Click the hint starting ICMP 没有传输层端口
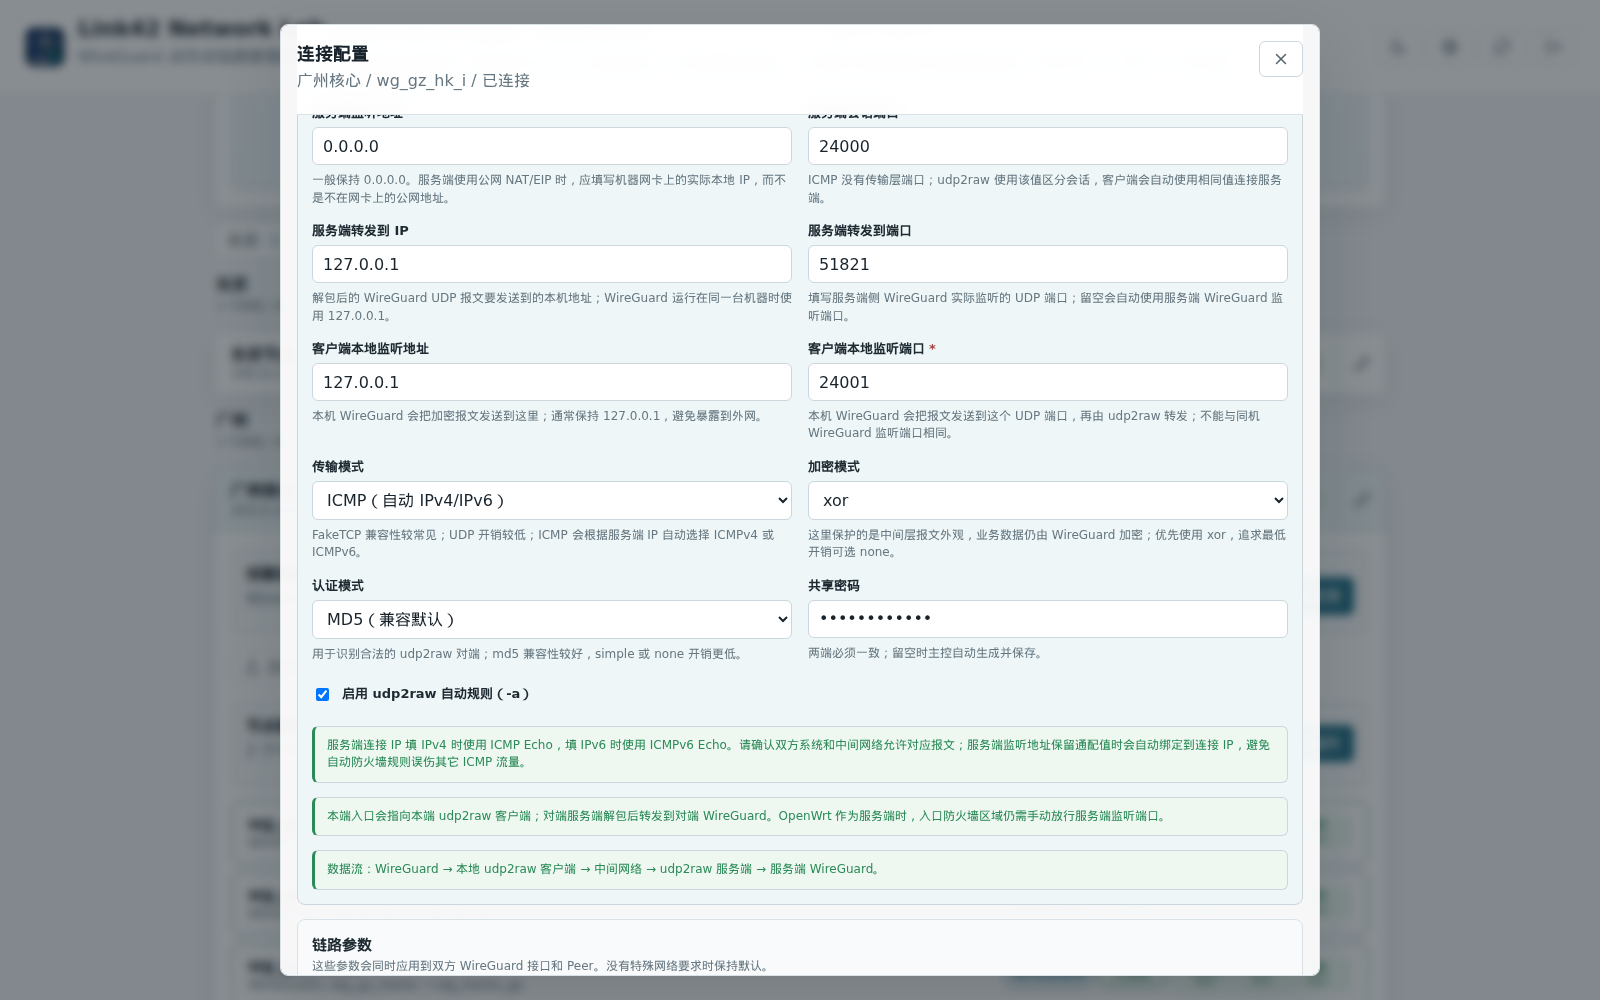This screenshot has width=1600, height=1000. pos(1045,189)
